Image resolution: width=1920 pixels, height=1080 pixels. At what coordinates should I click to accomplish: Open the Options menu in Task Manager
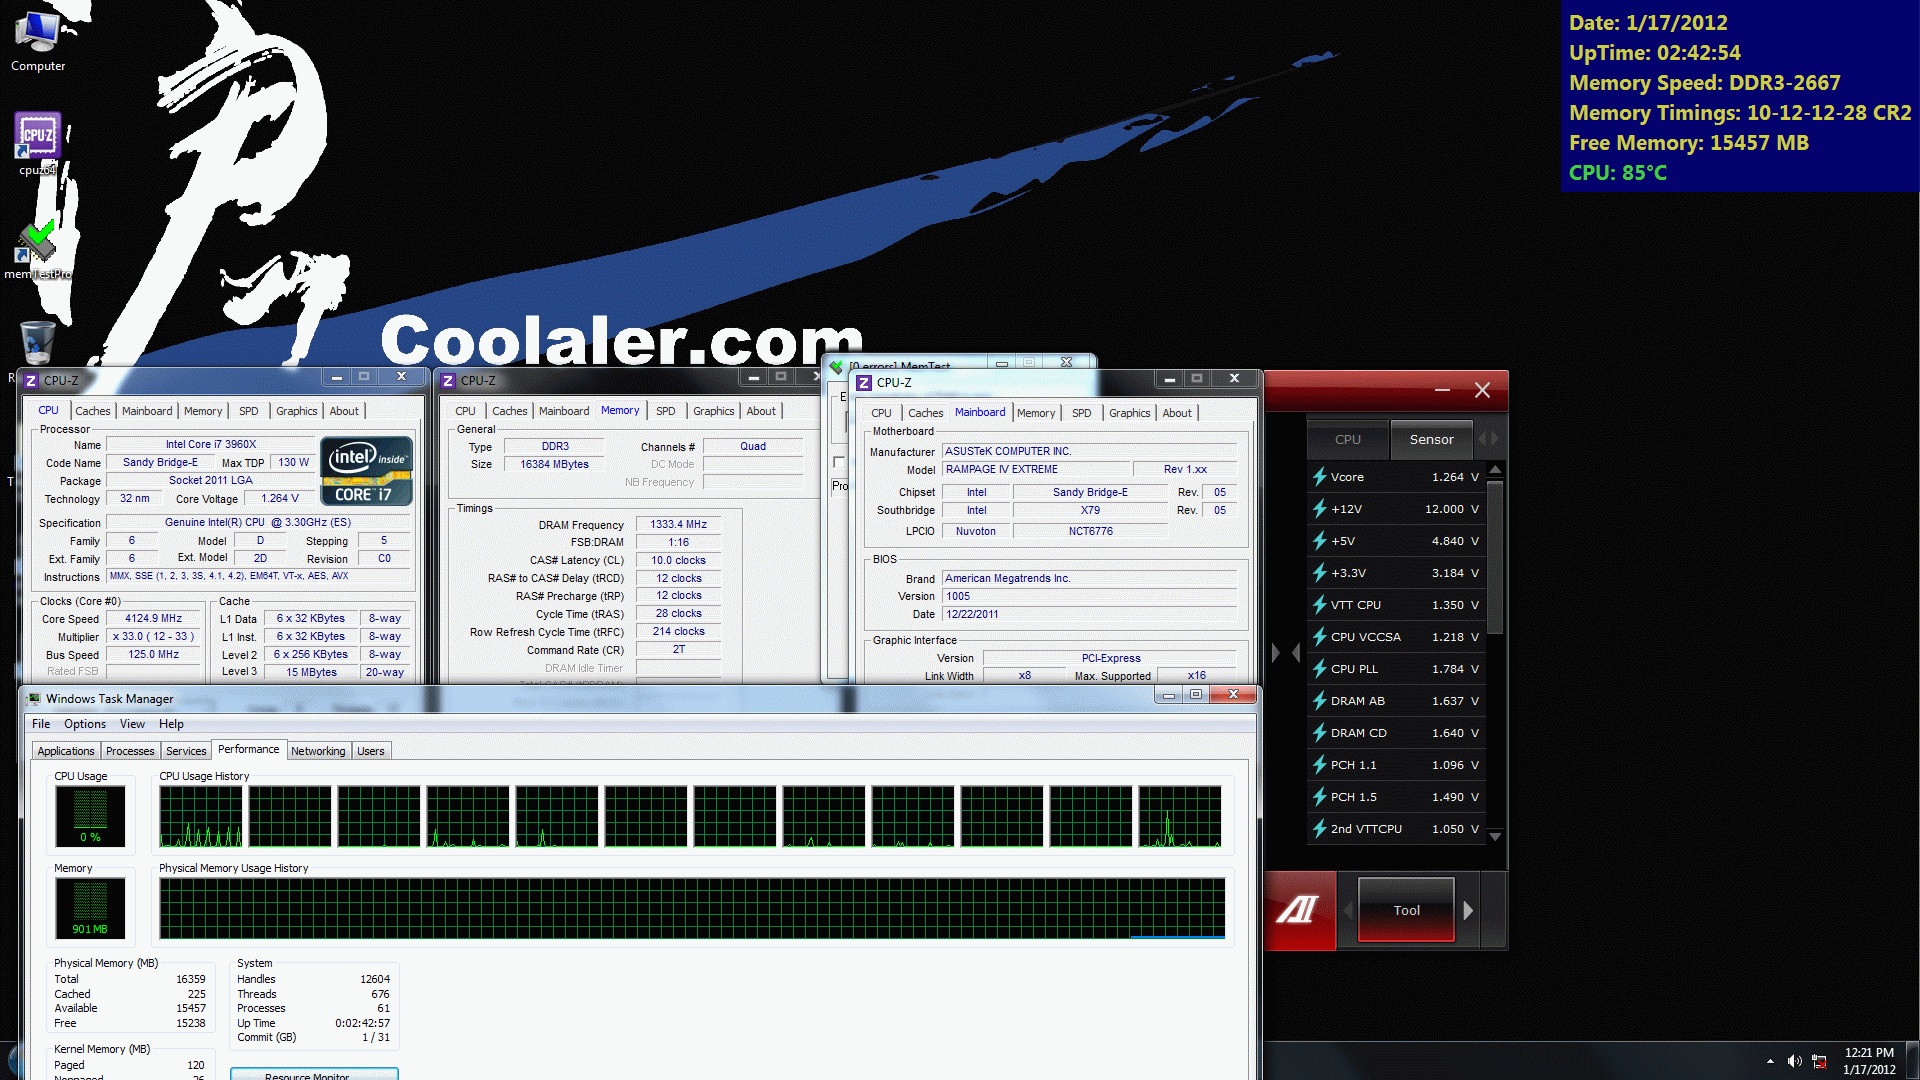(85, 724)
